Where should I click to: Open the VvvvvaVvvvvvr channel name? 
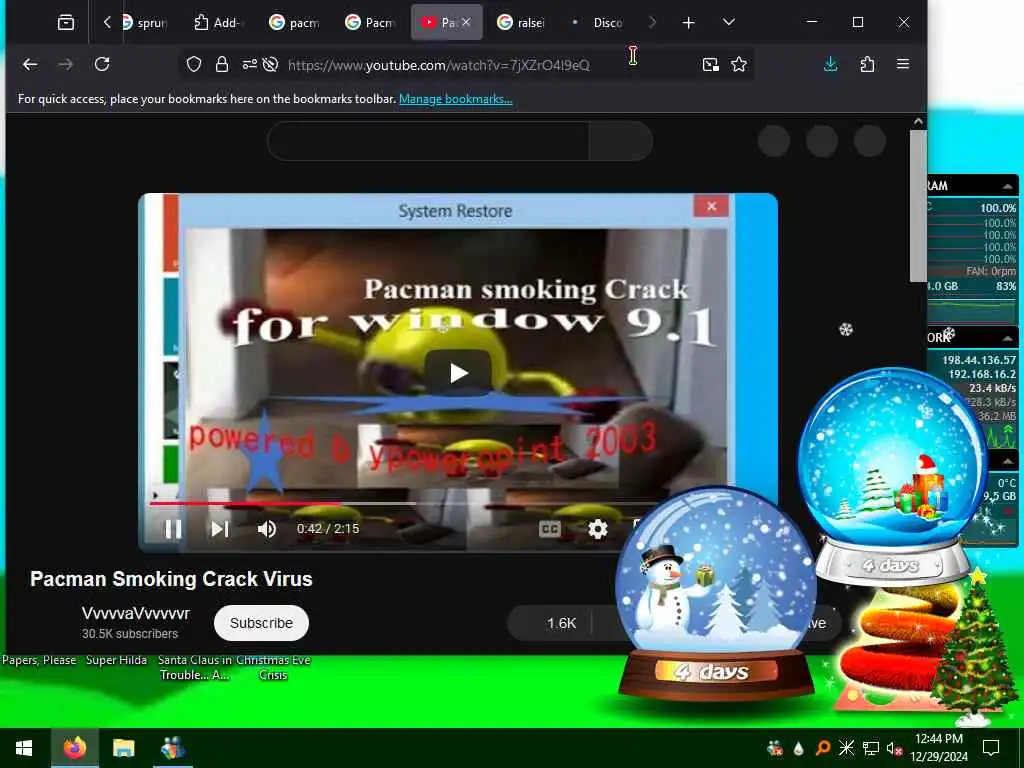click(136, 613)
